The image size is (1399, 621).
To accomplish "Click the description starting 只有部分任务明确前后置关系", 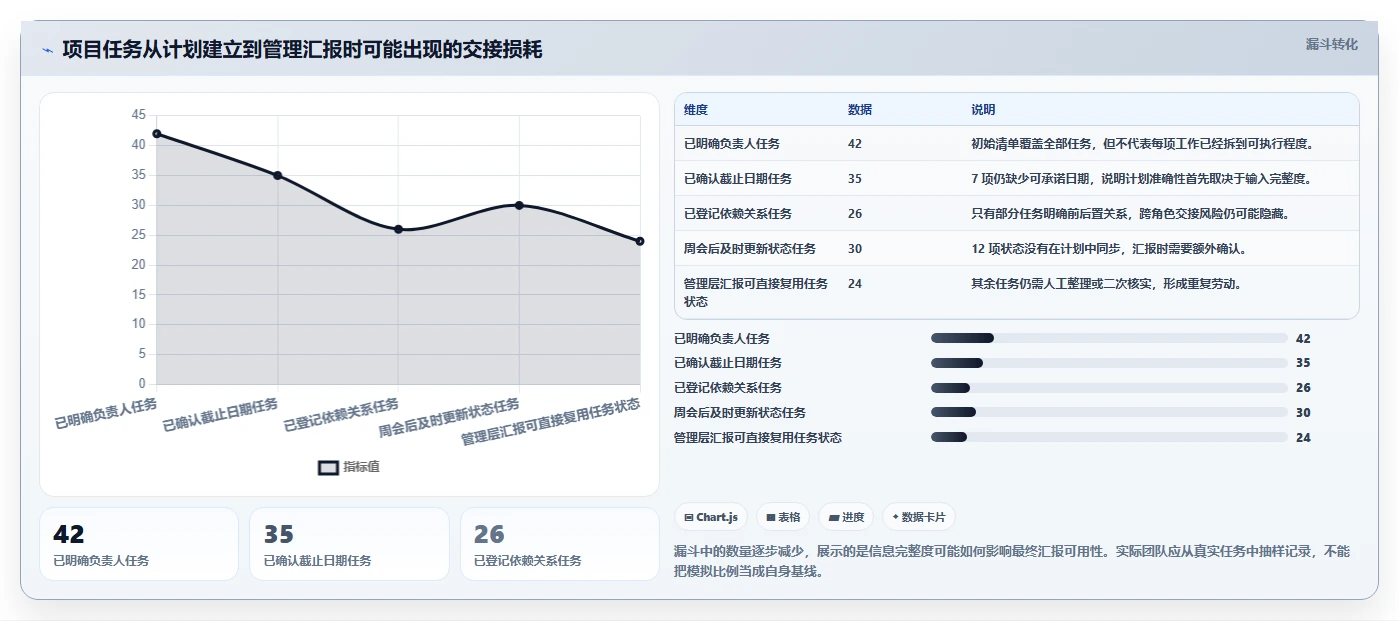I will [x=1130, y=214].
